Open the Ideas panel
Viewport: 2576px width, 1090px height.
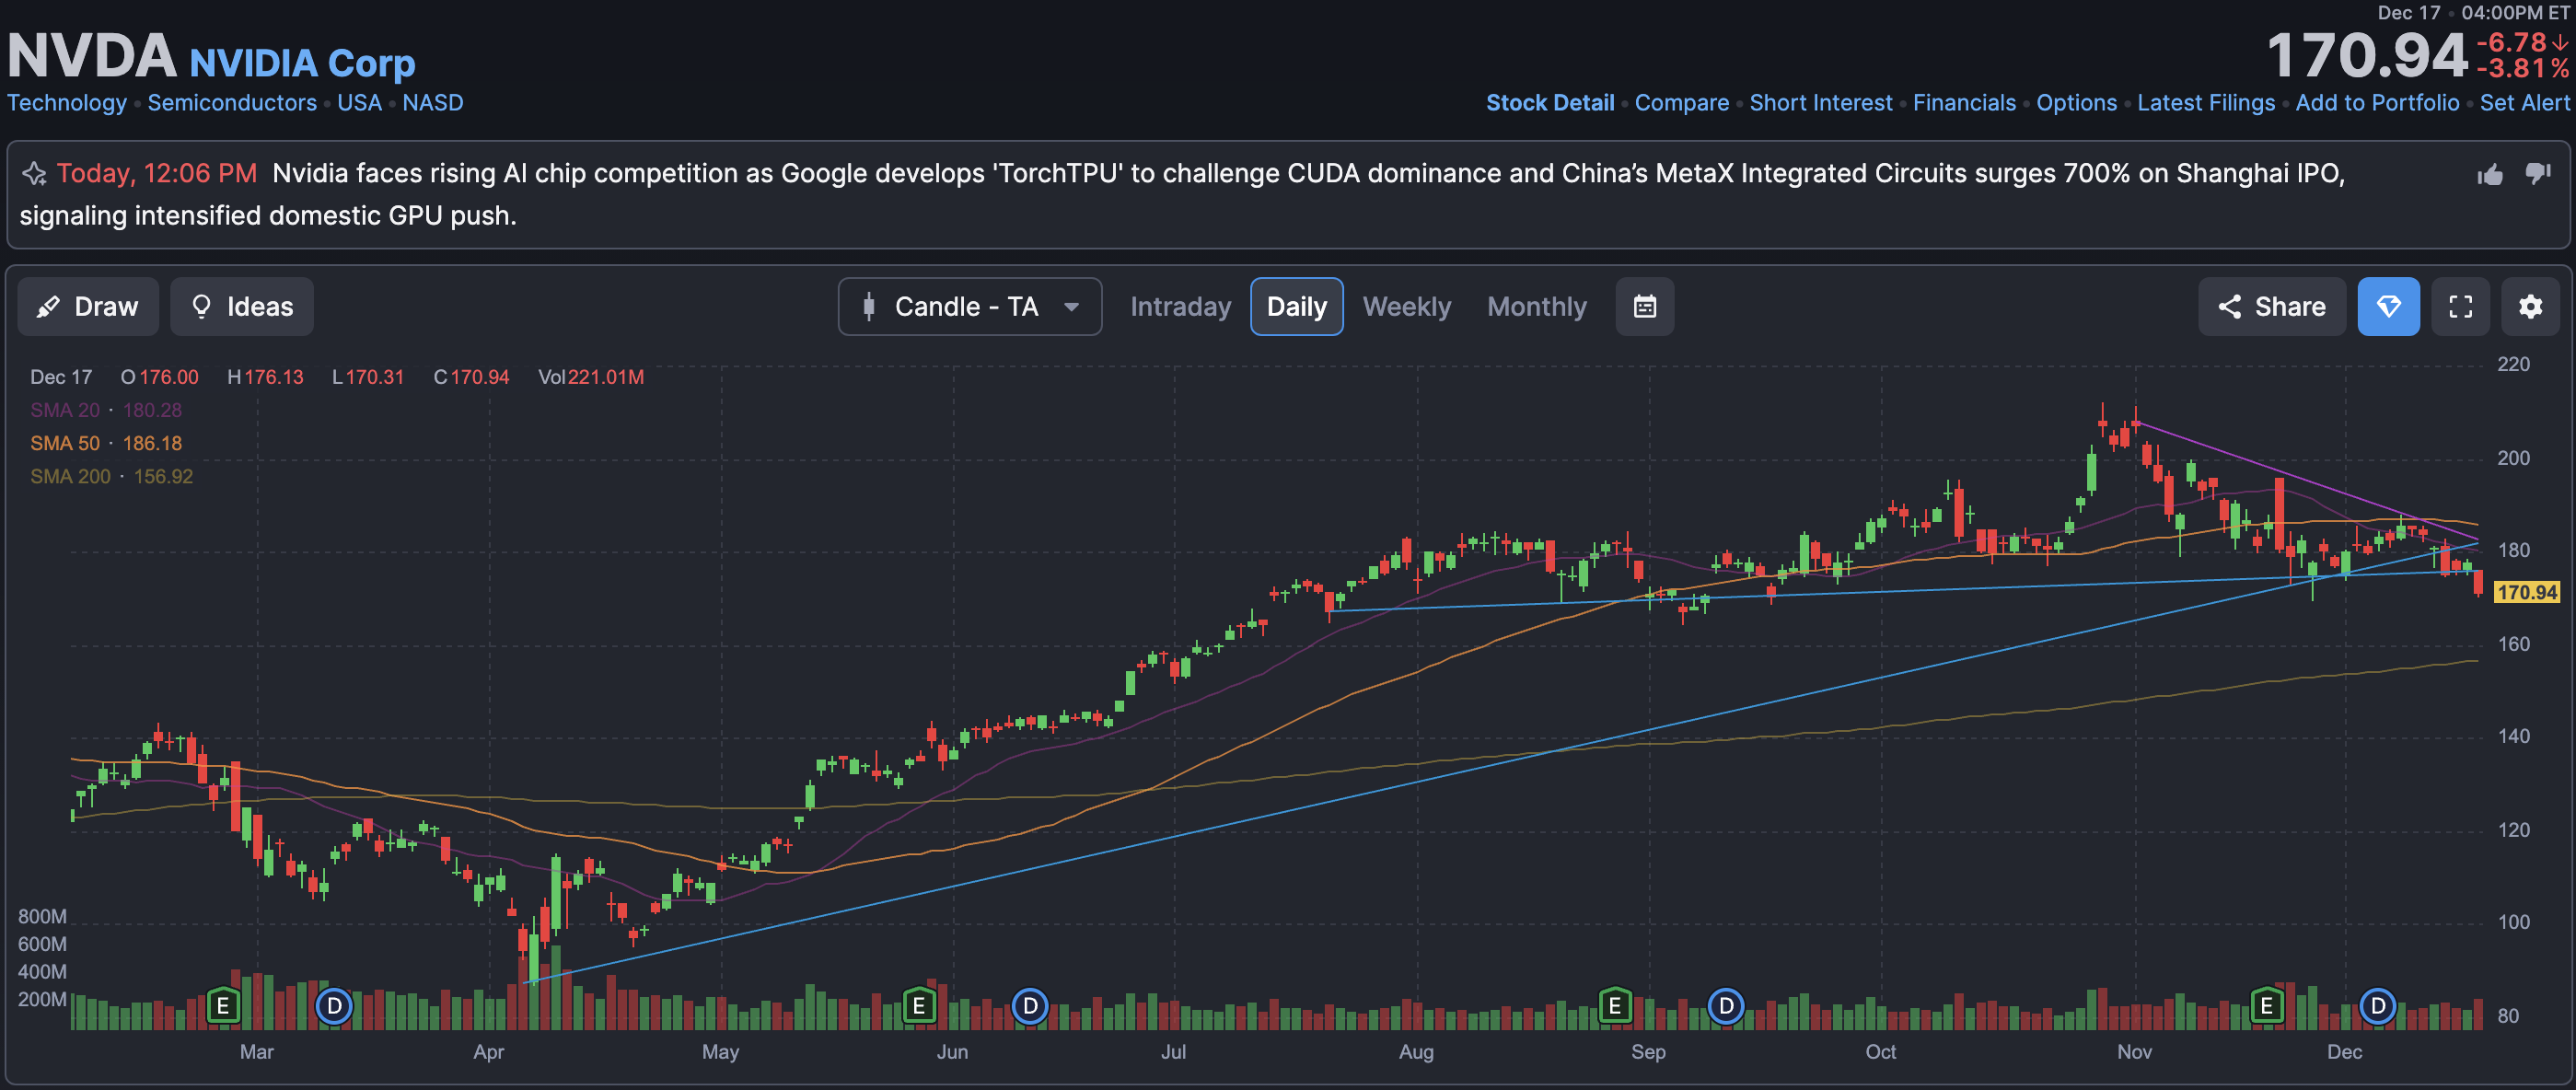tap(242, 306)
